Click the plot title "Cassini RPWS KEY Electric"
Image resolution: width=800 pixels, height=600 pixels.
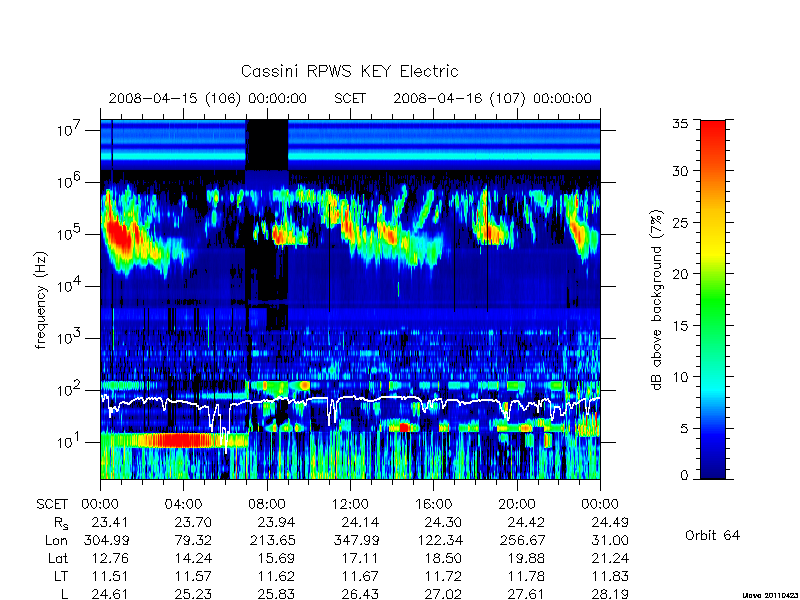[x=349, y=71]
